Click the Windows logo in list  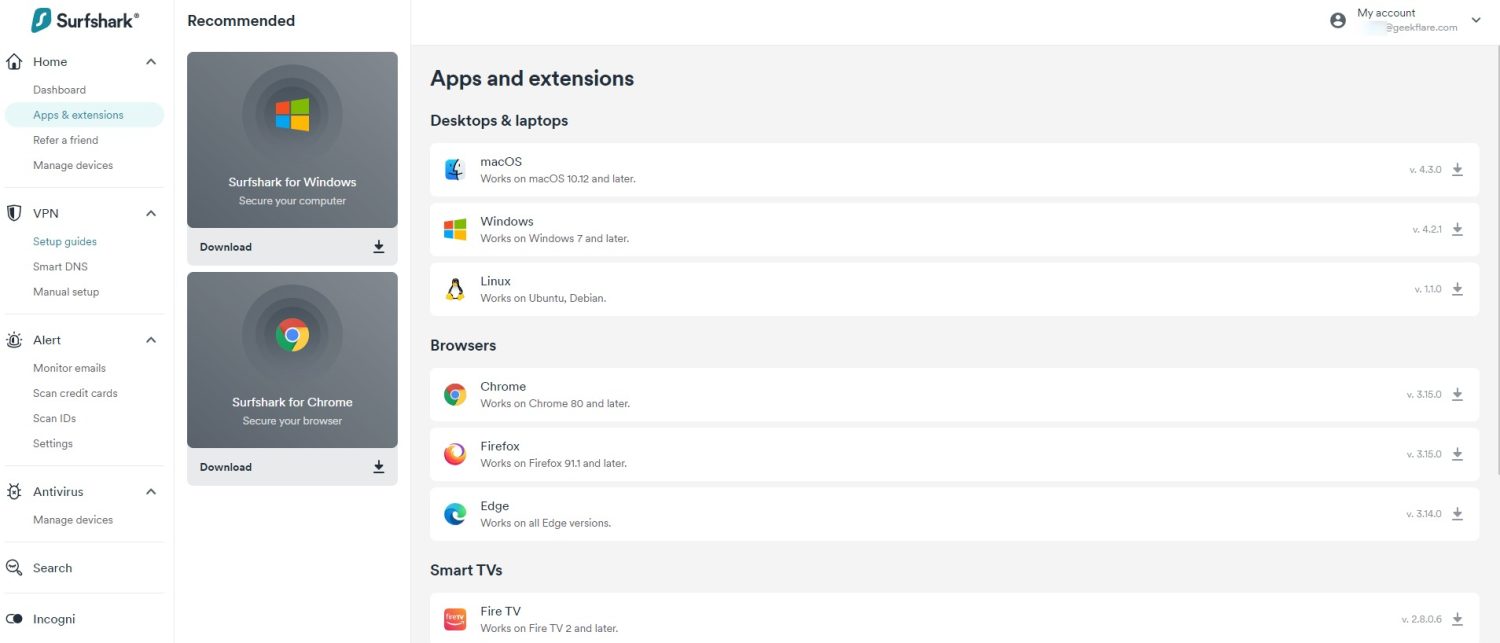click(455, 230)
